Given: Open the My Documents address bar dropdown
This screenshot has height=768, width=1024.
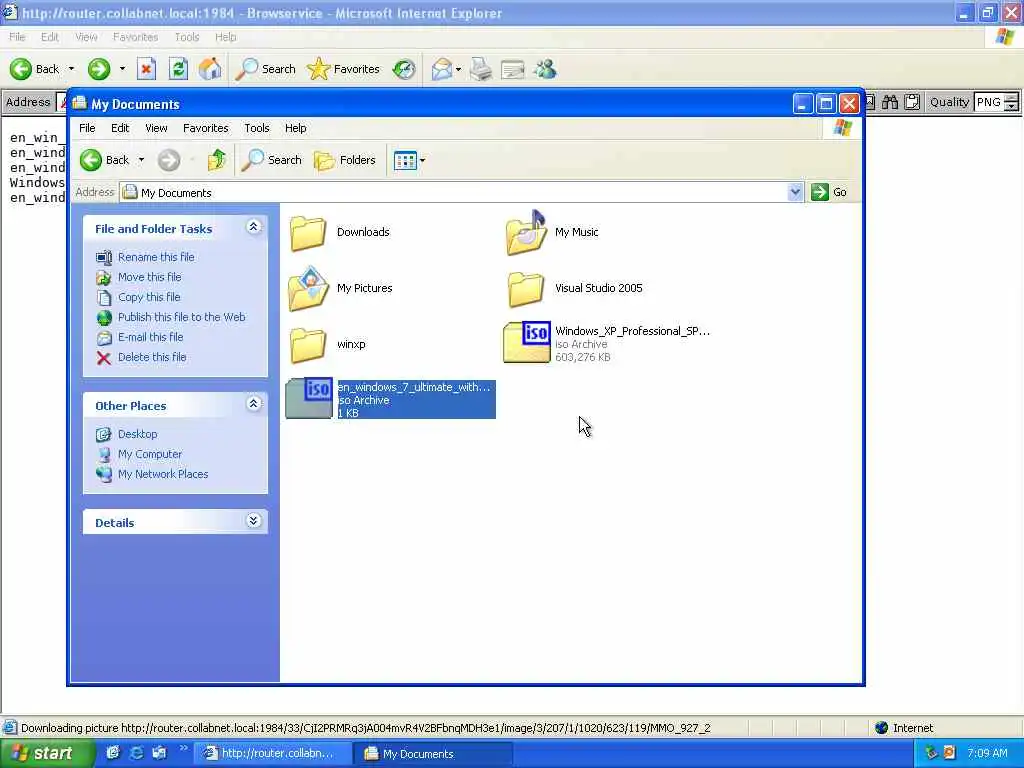Looking at the screenshot, I should 795,192.
